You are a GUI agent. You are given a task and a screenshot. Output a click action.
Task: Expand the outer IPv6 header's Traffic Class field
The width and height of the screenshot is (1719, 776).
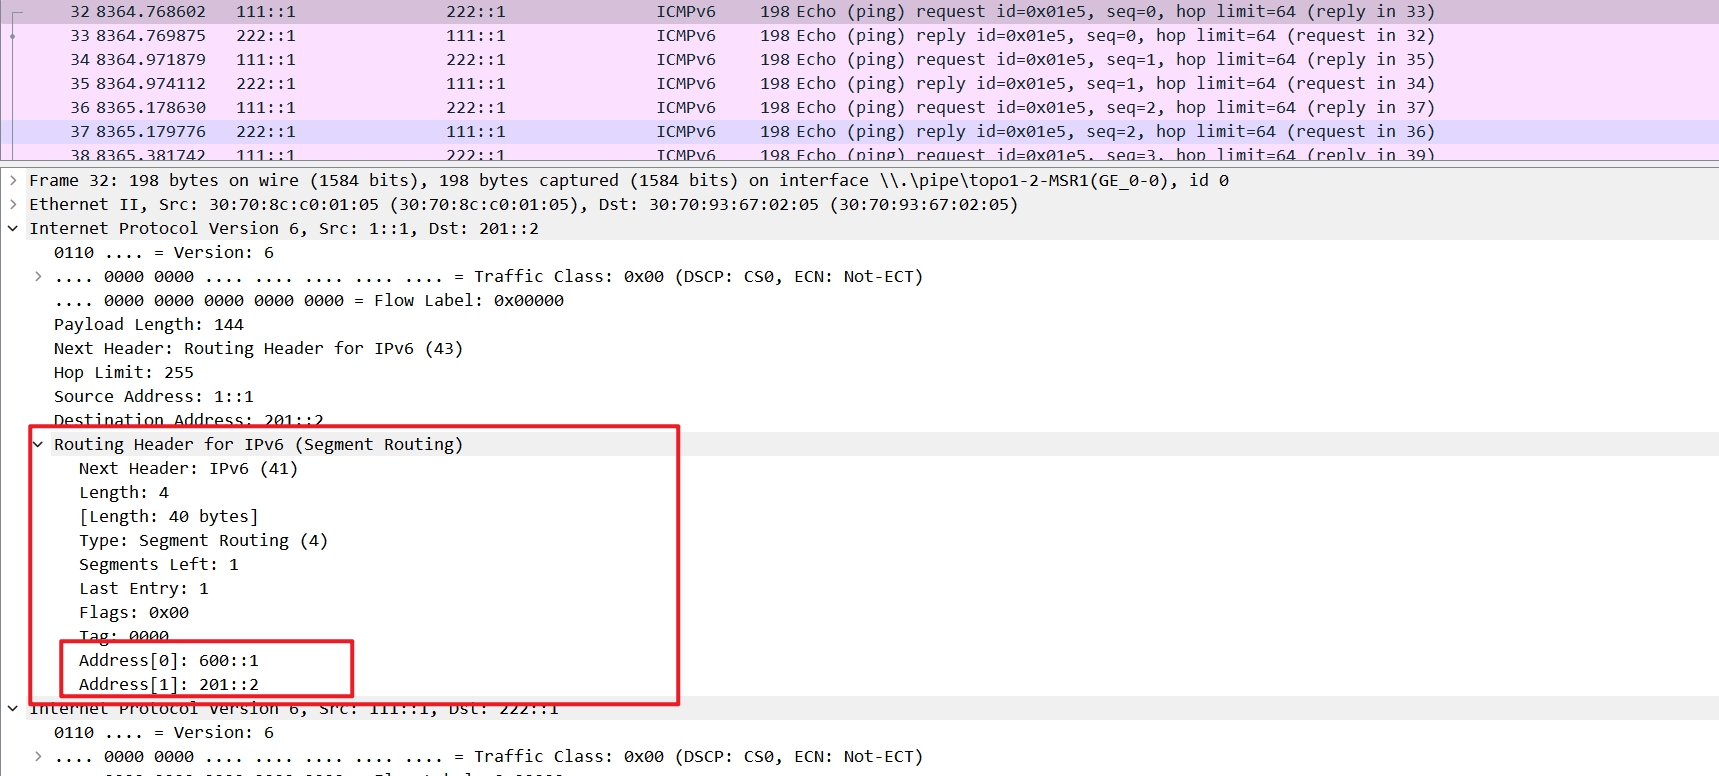click(x=38, y=276)
